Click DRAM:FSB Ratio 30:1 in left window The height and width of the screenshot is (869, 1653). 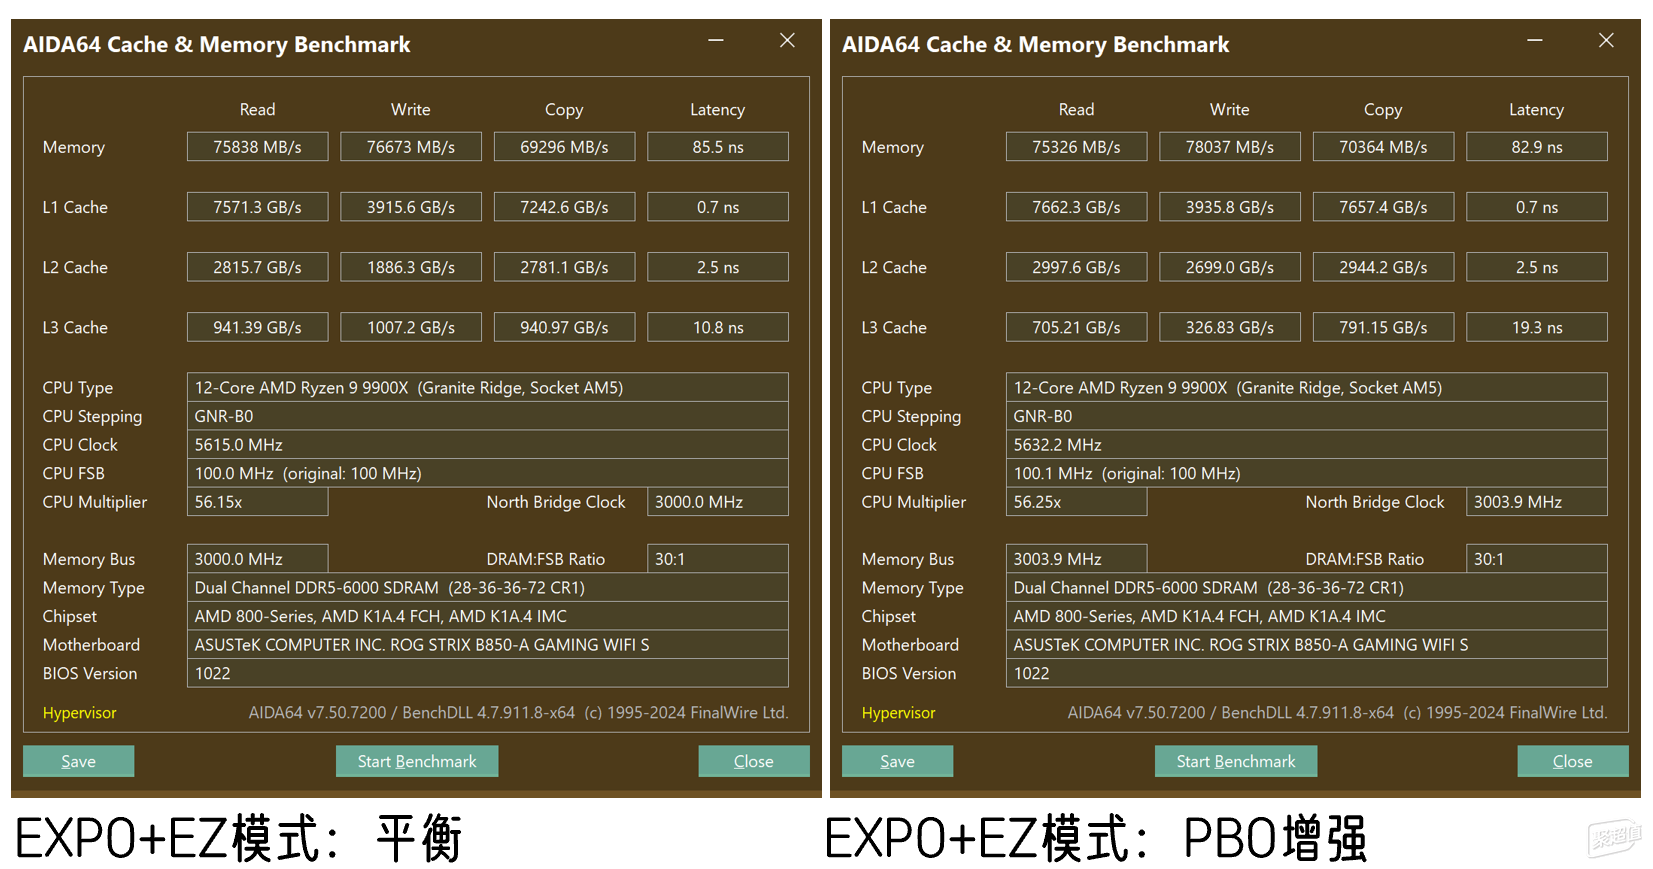[x=718, y=559]
